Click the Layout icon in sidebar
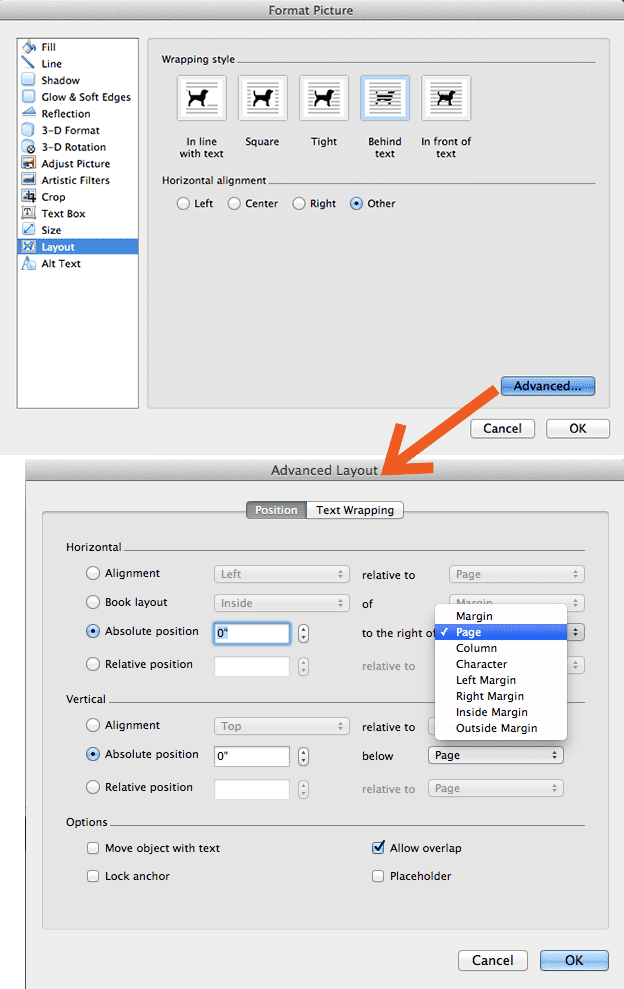Viewport: 624px width, 989px height. (28, 247)
